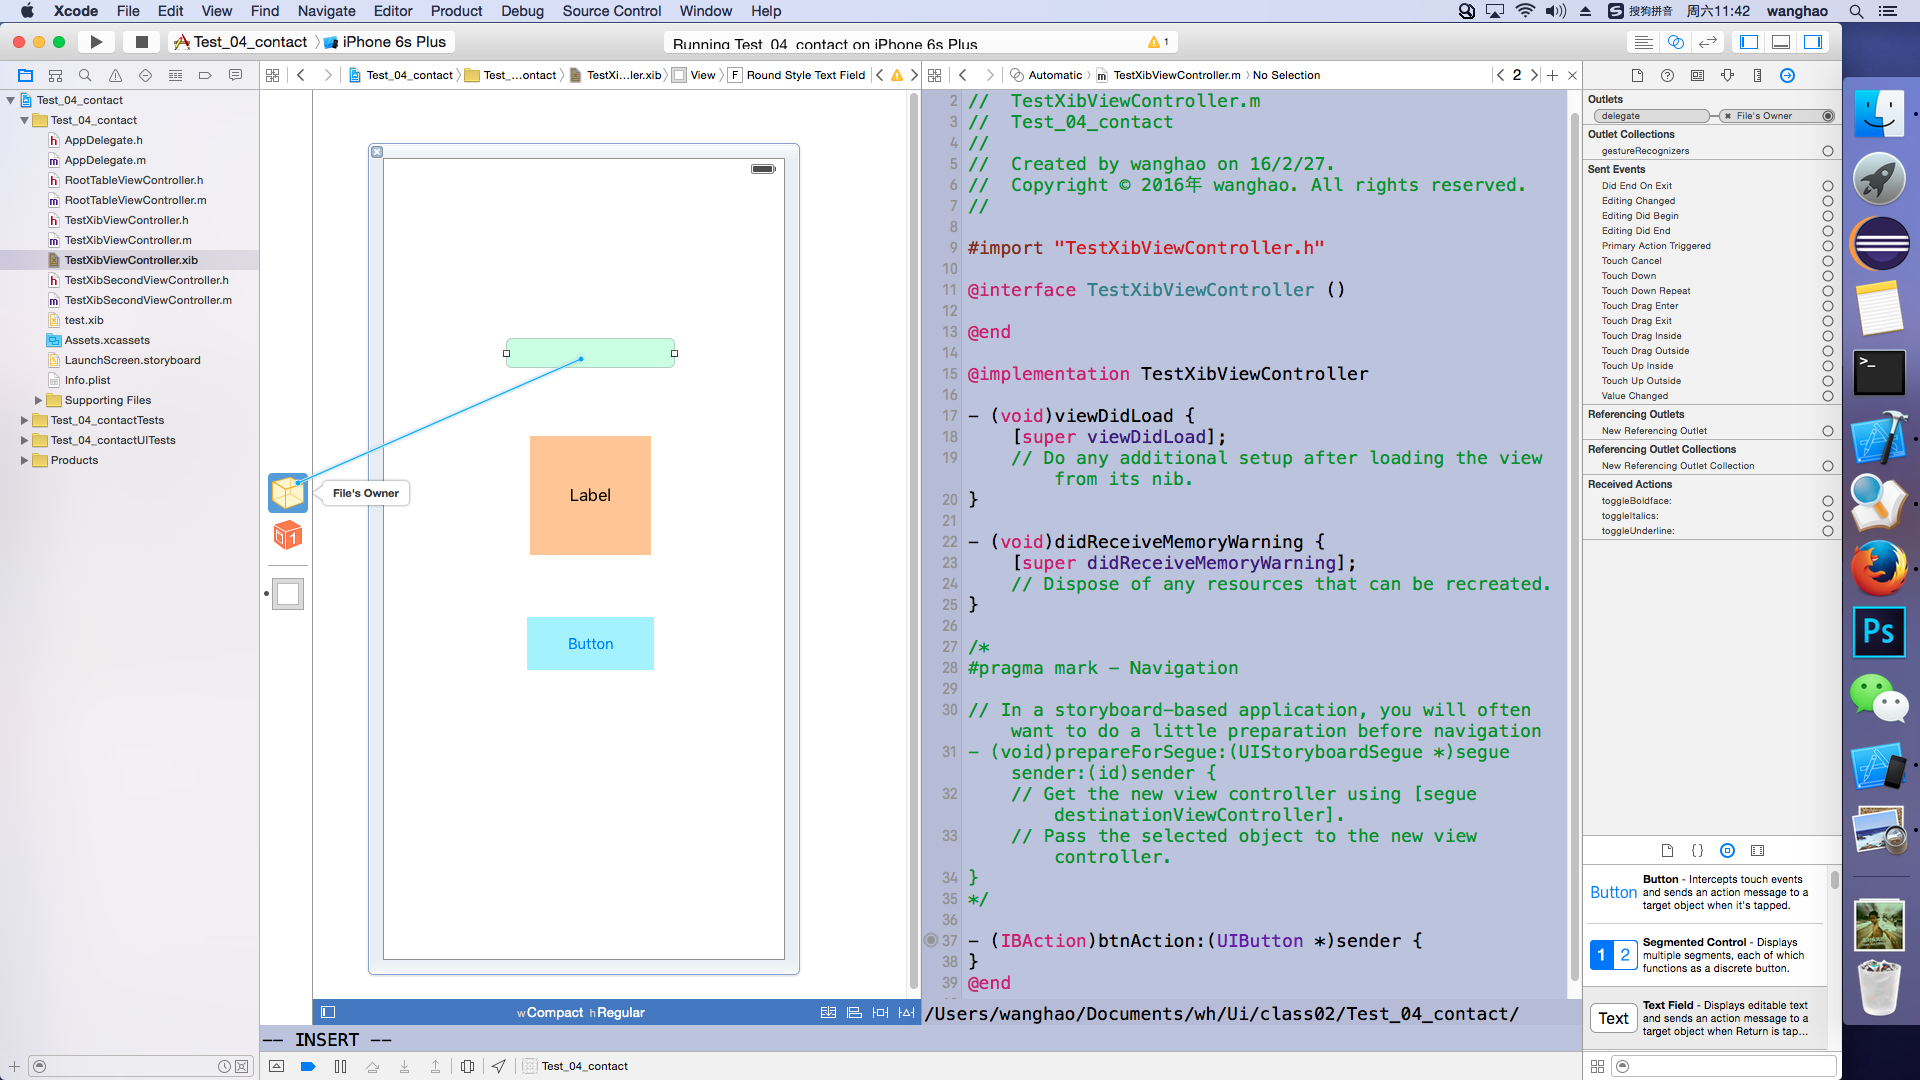The image size is (1920, 1080).
Task: Show the Project navigator folder icon
Action: pos(26,75)
